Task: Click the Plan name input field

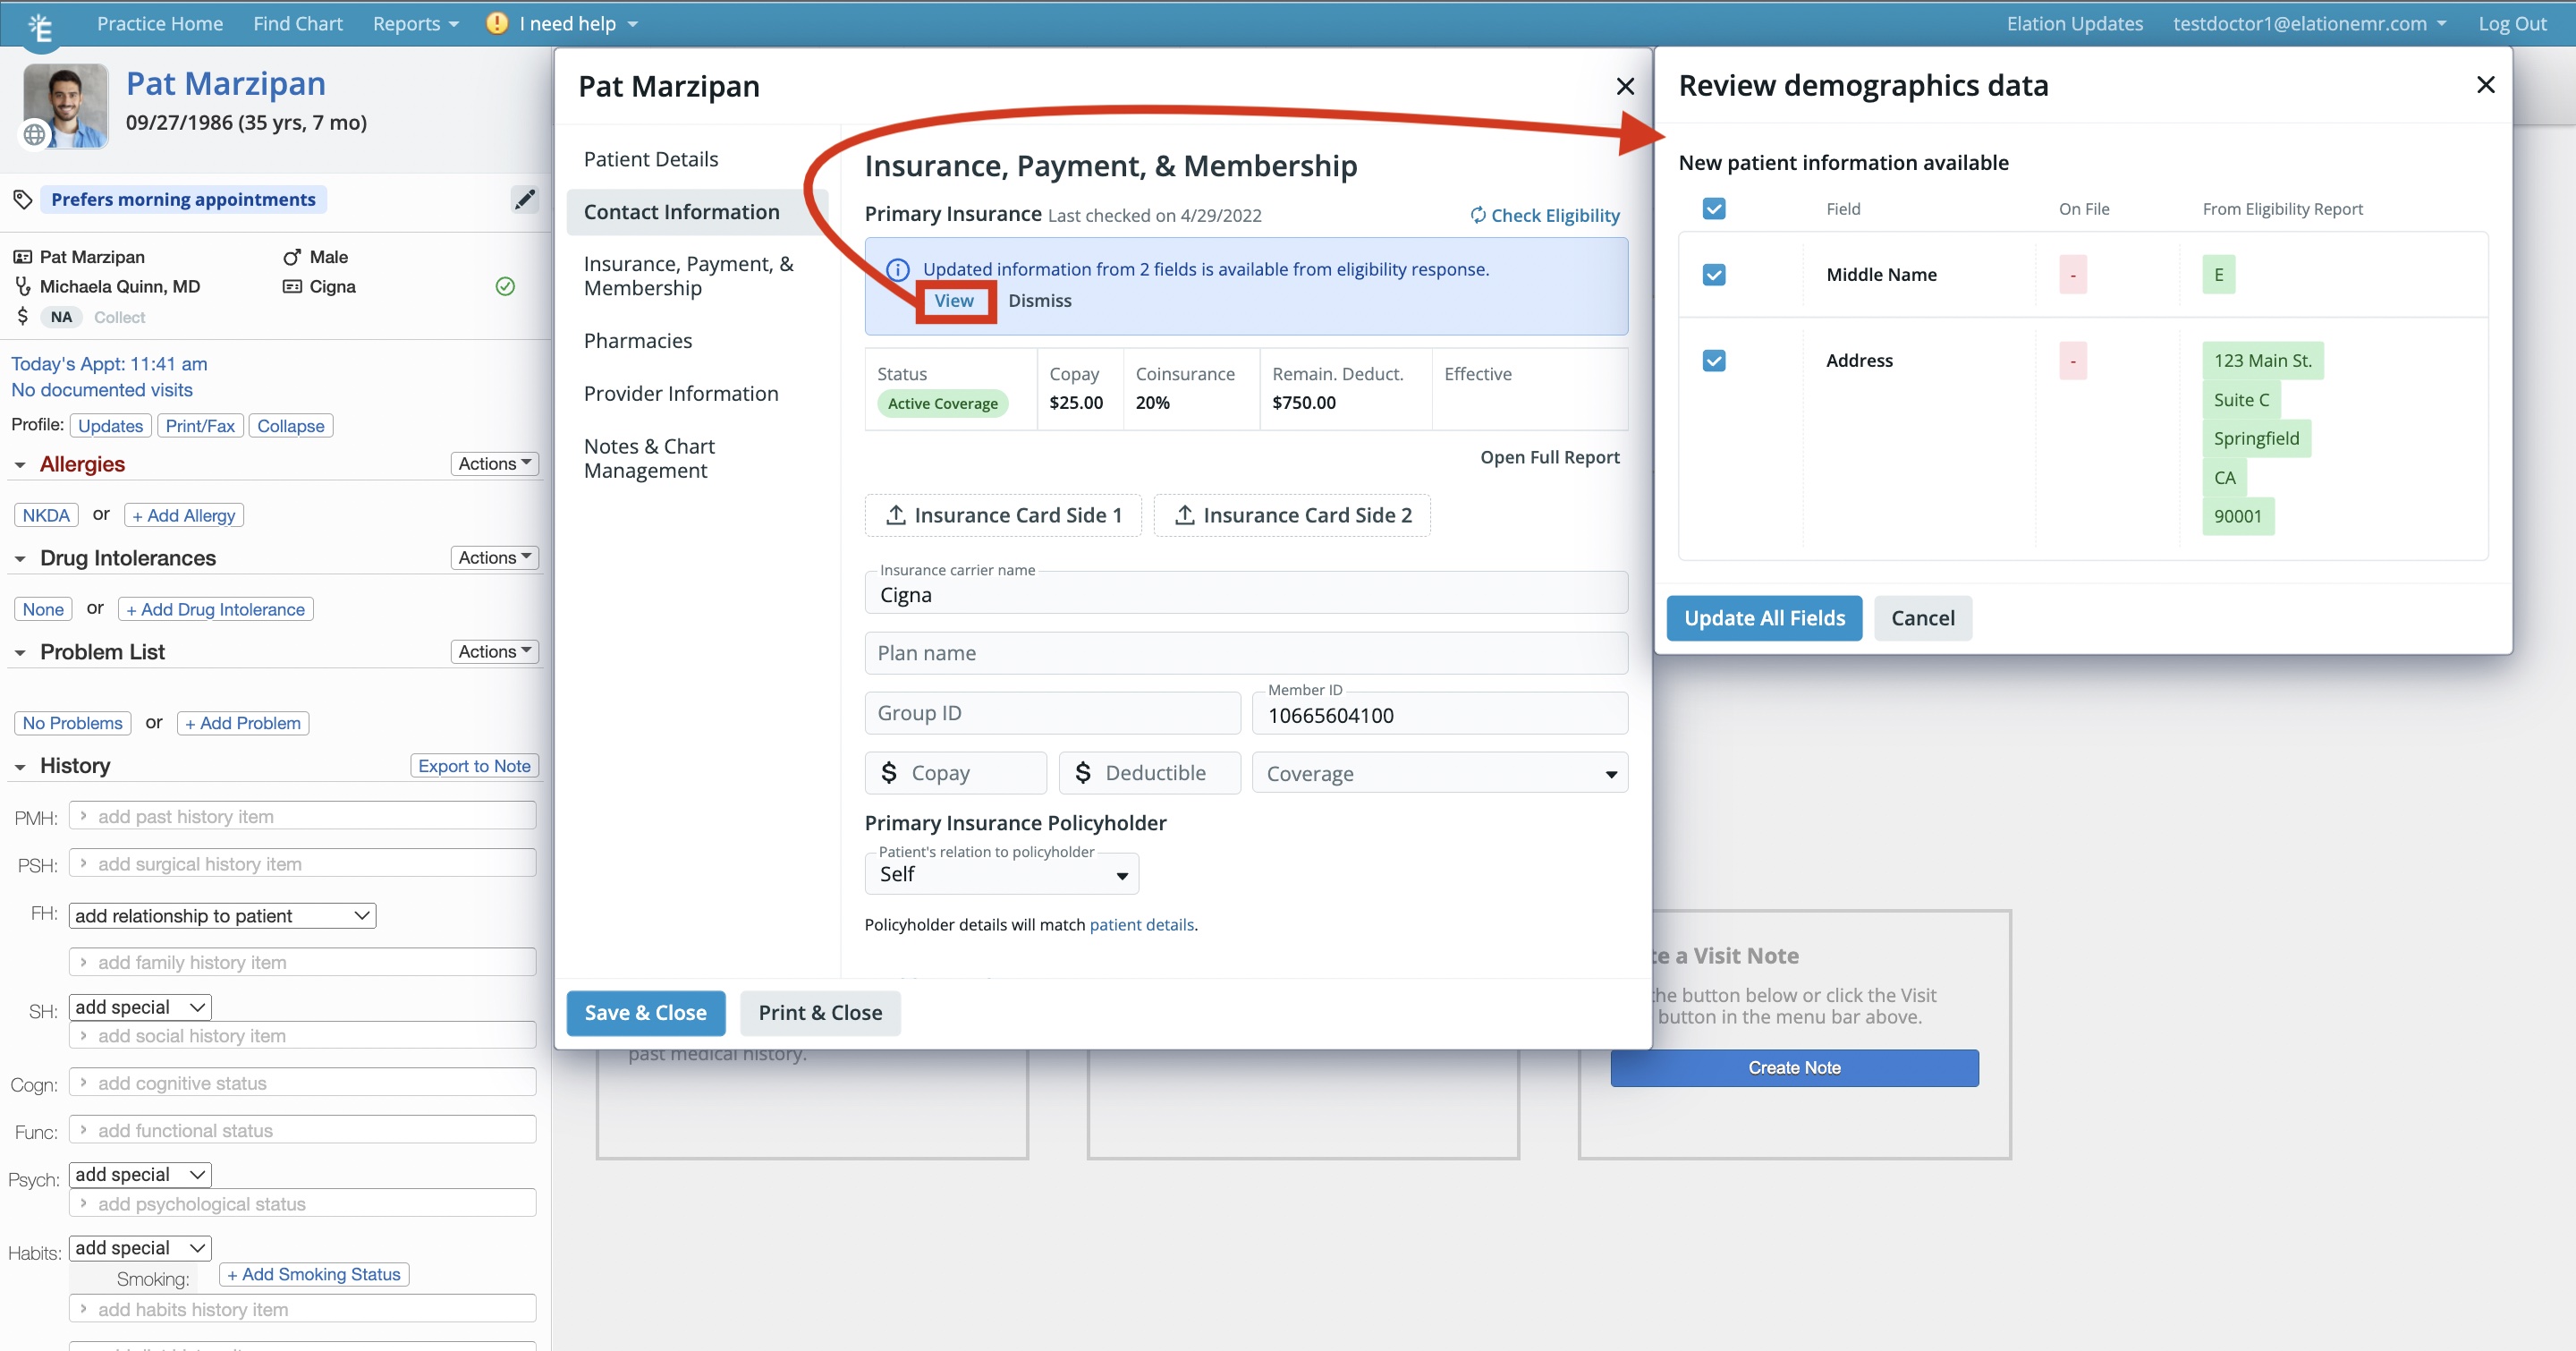Action: pyautogui.click(x=1245, y=653)
